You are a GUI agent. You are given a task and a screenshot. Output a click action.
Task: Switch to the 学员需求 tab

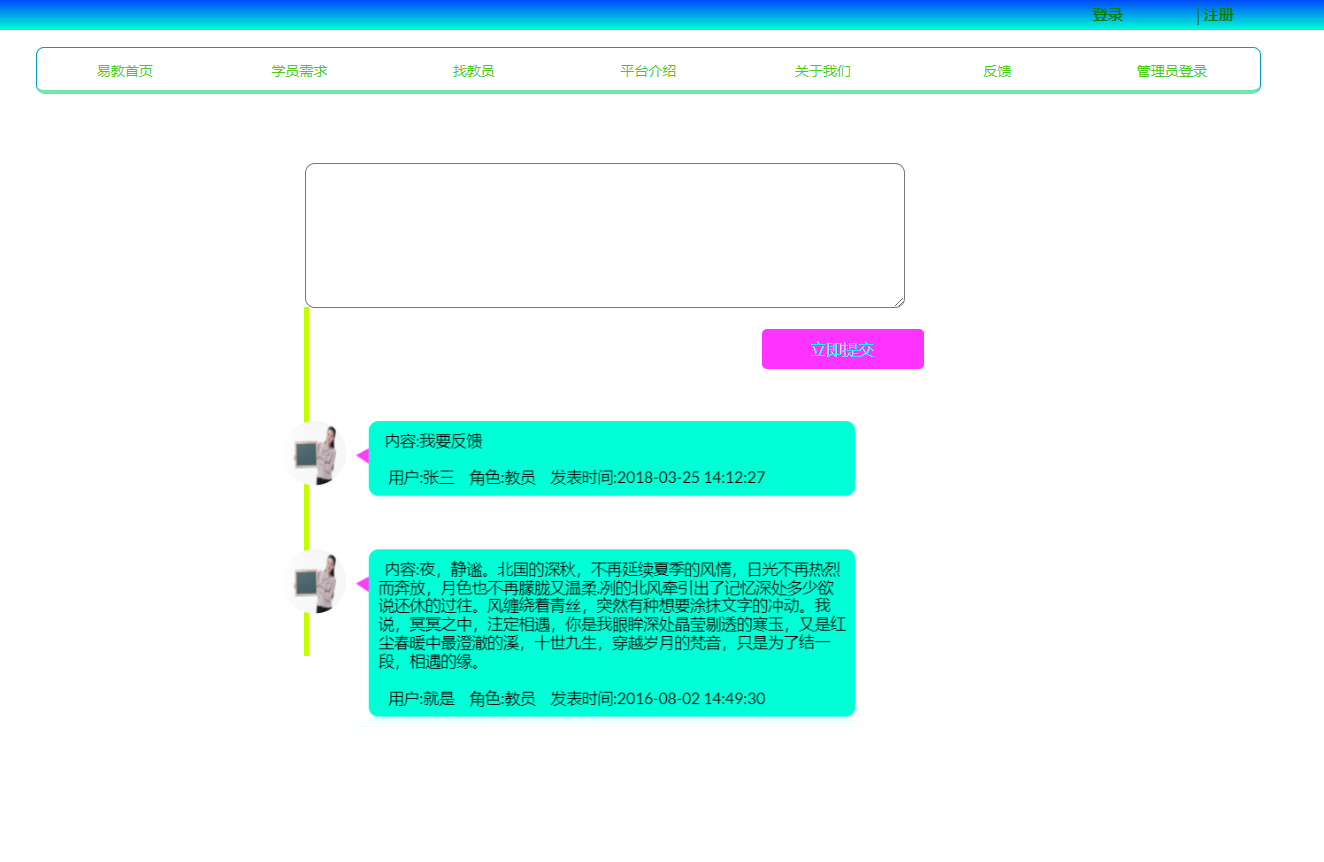(x=299, y=70)
